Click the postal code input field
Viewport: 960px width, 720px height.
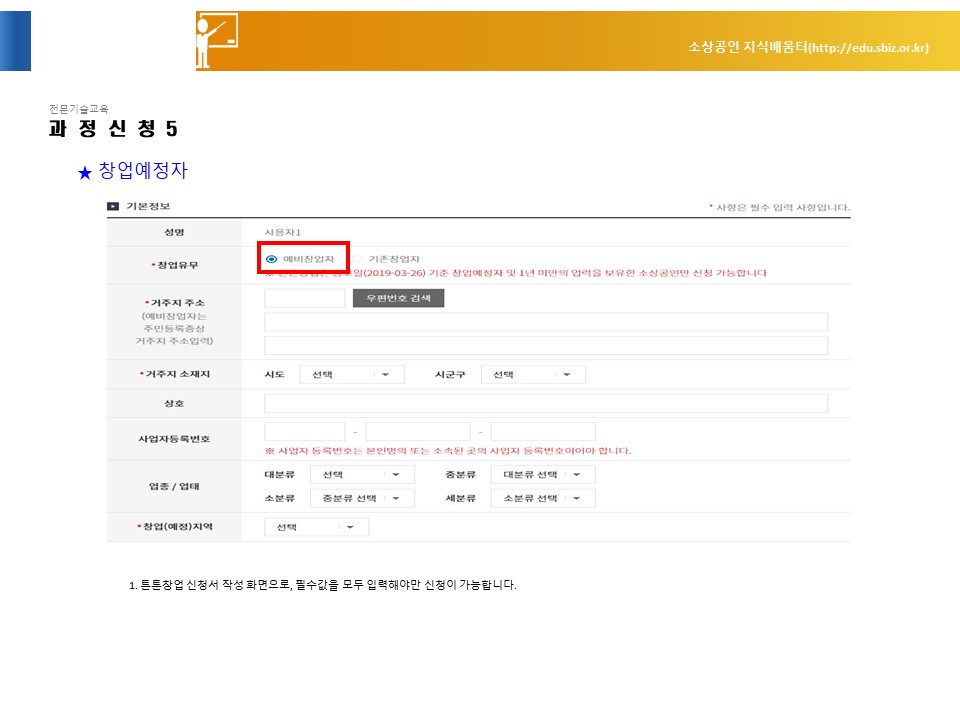305,298
